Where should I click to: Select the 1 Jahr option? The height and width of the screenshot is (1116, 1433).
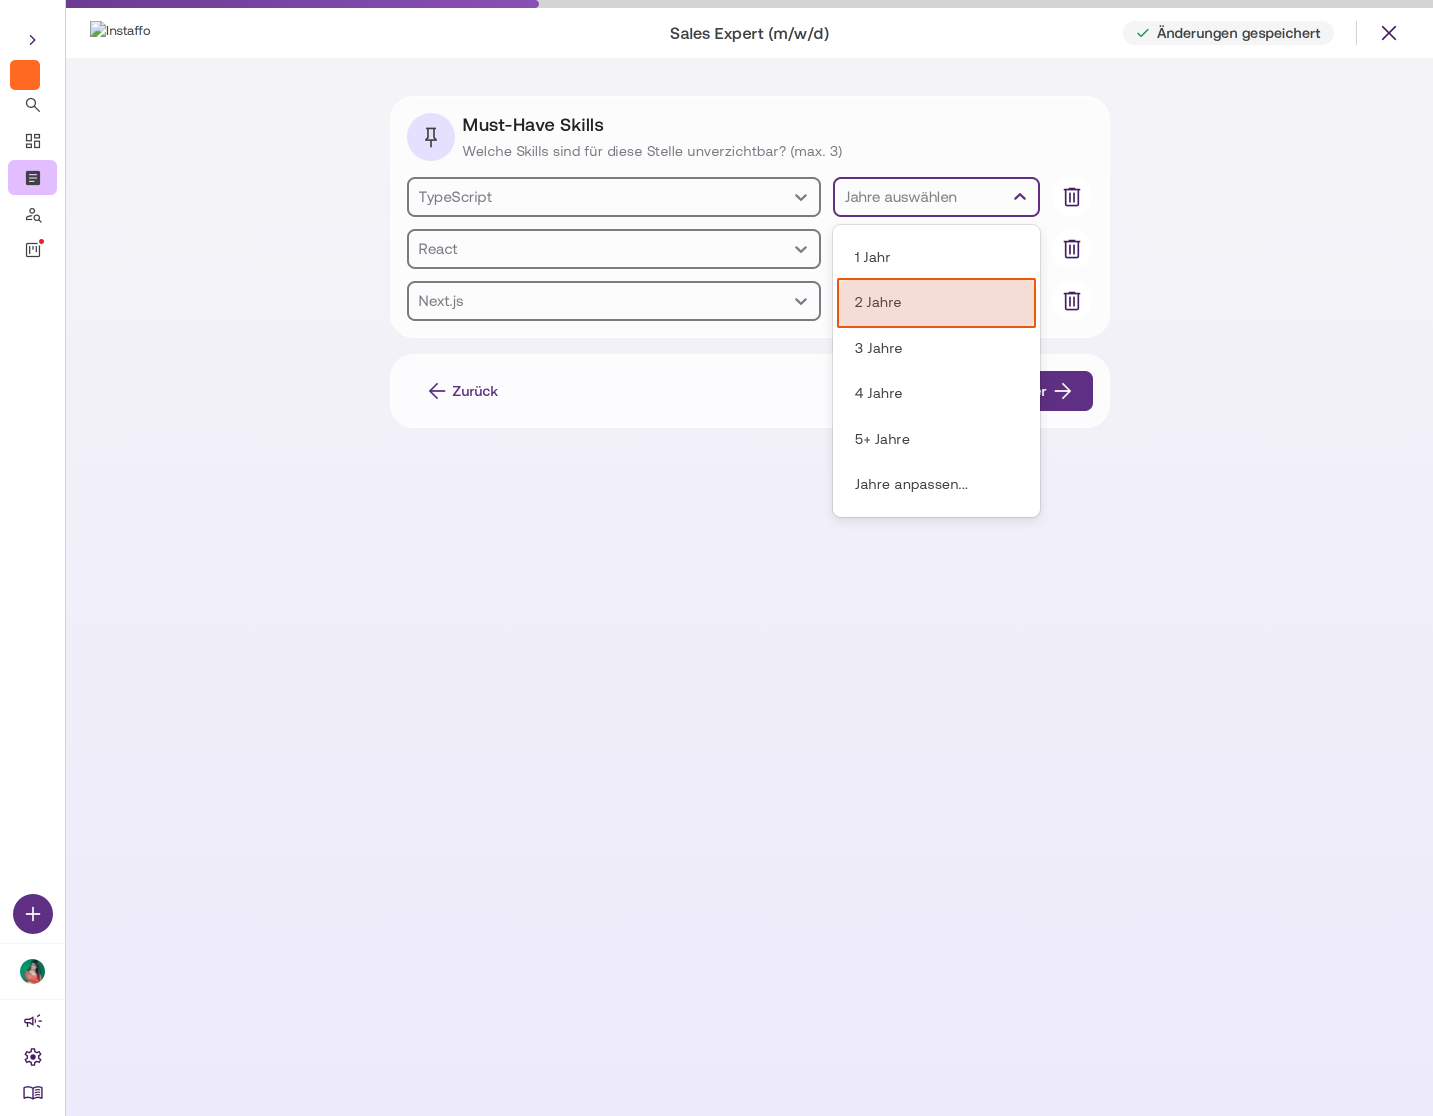(936, 257)
